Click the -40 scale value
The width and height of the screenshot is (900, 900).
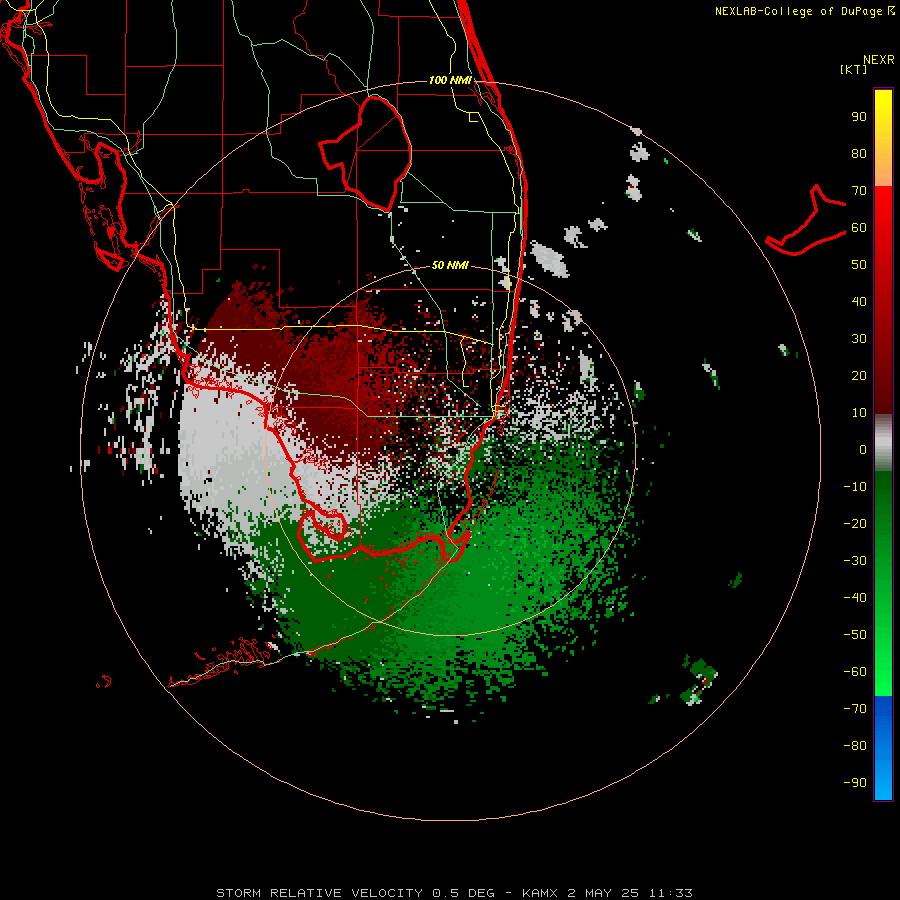[855, 598]
